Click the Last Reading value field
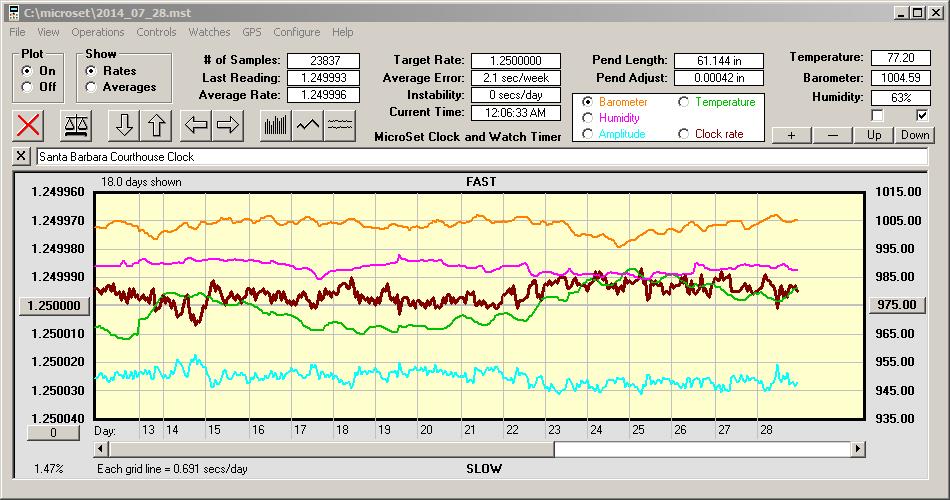 click(x=324, y=78)
